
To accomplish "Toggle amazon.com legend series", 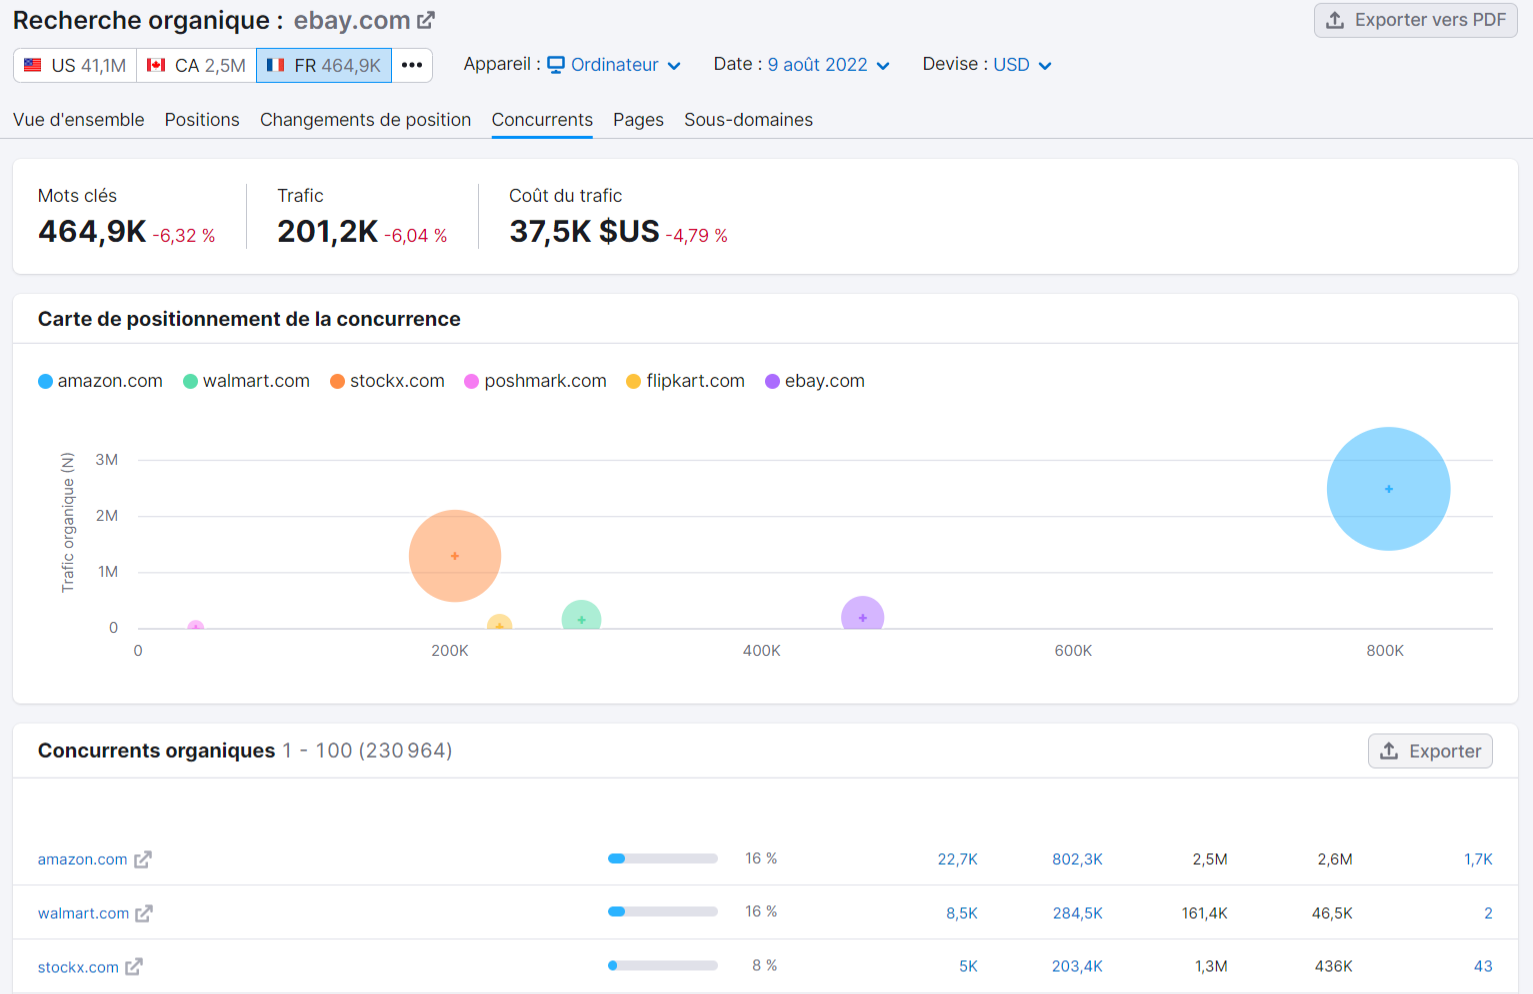I will coord(100,381).
